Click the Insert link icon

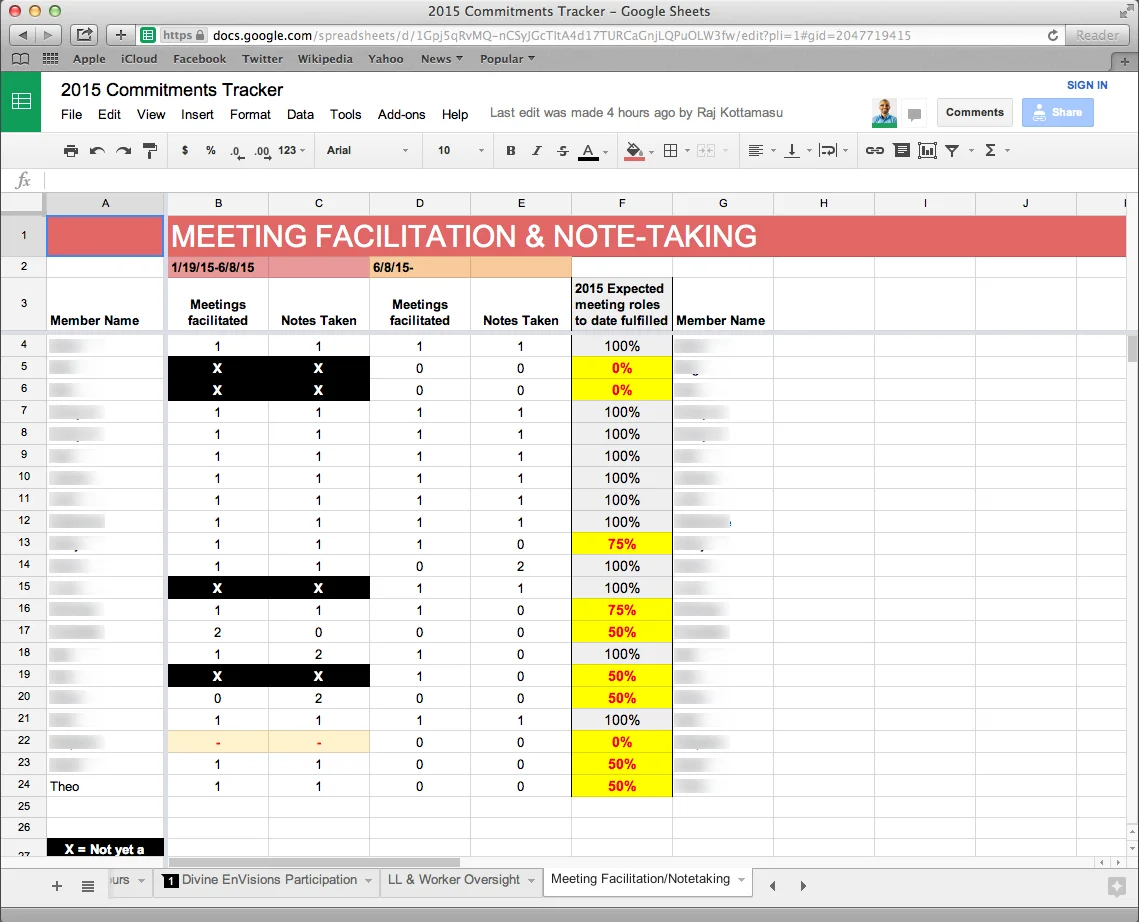pos(875,150)
